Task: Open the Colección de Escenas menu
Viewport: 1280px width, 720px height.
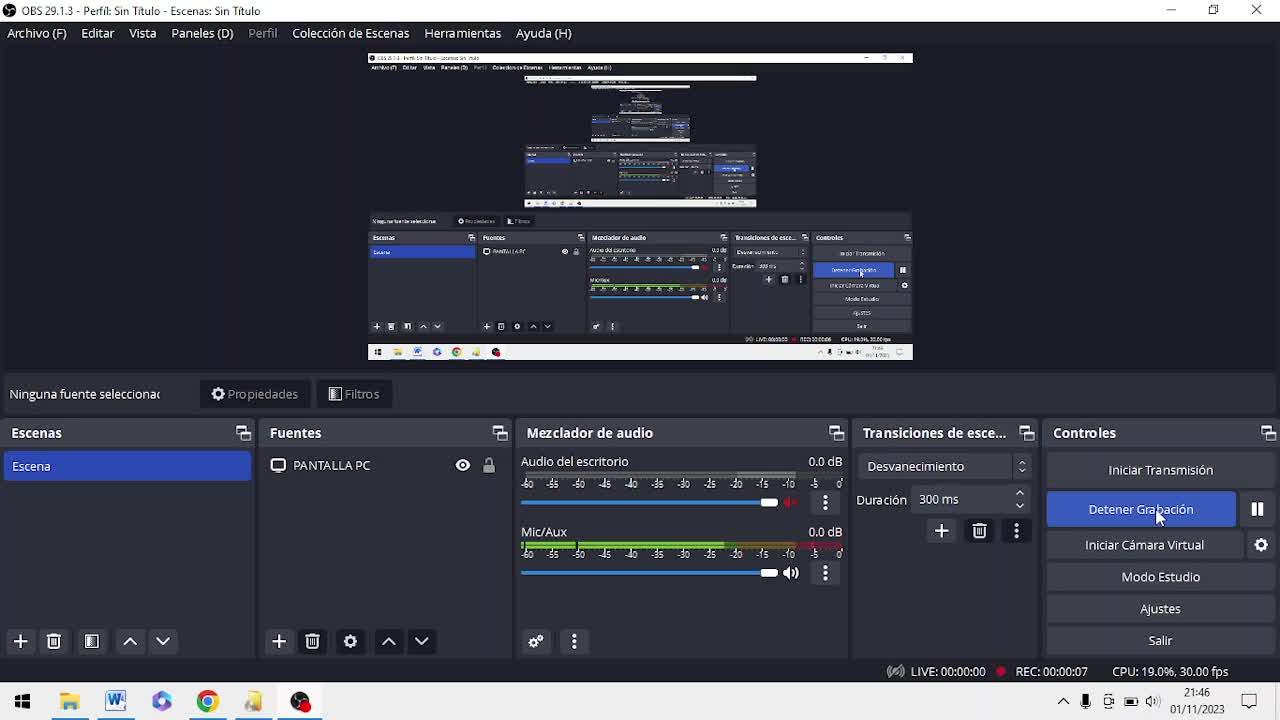Action: click(x=350, y=33)
